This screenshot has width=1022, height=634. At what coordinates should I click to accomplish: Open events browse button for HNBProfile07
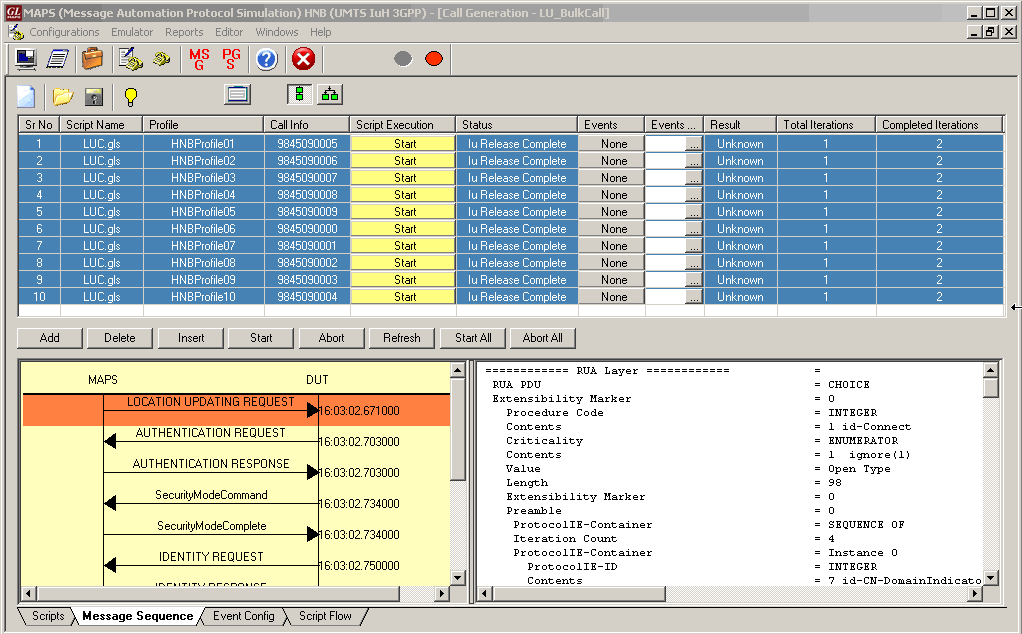point(694,246)
